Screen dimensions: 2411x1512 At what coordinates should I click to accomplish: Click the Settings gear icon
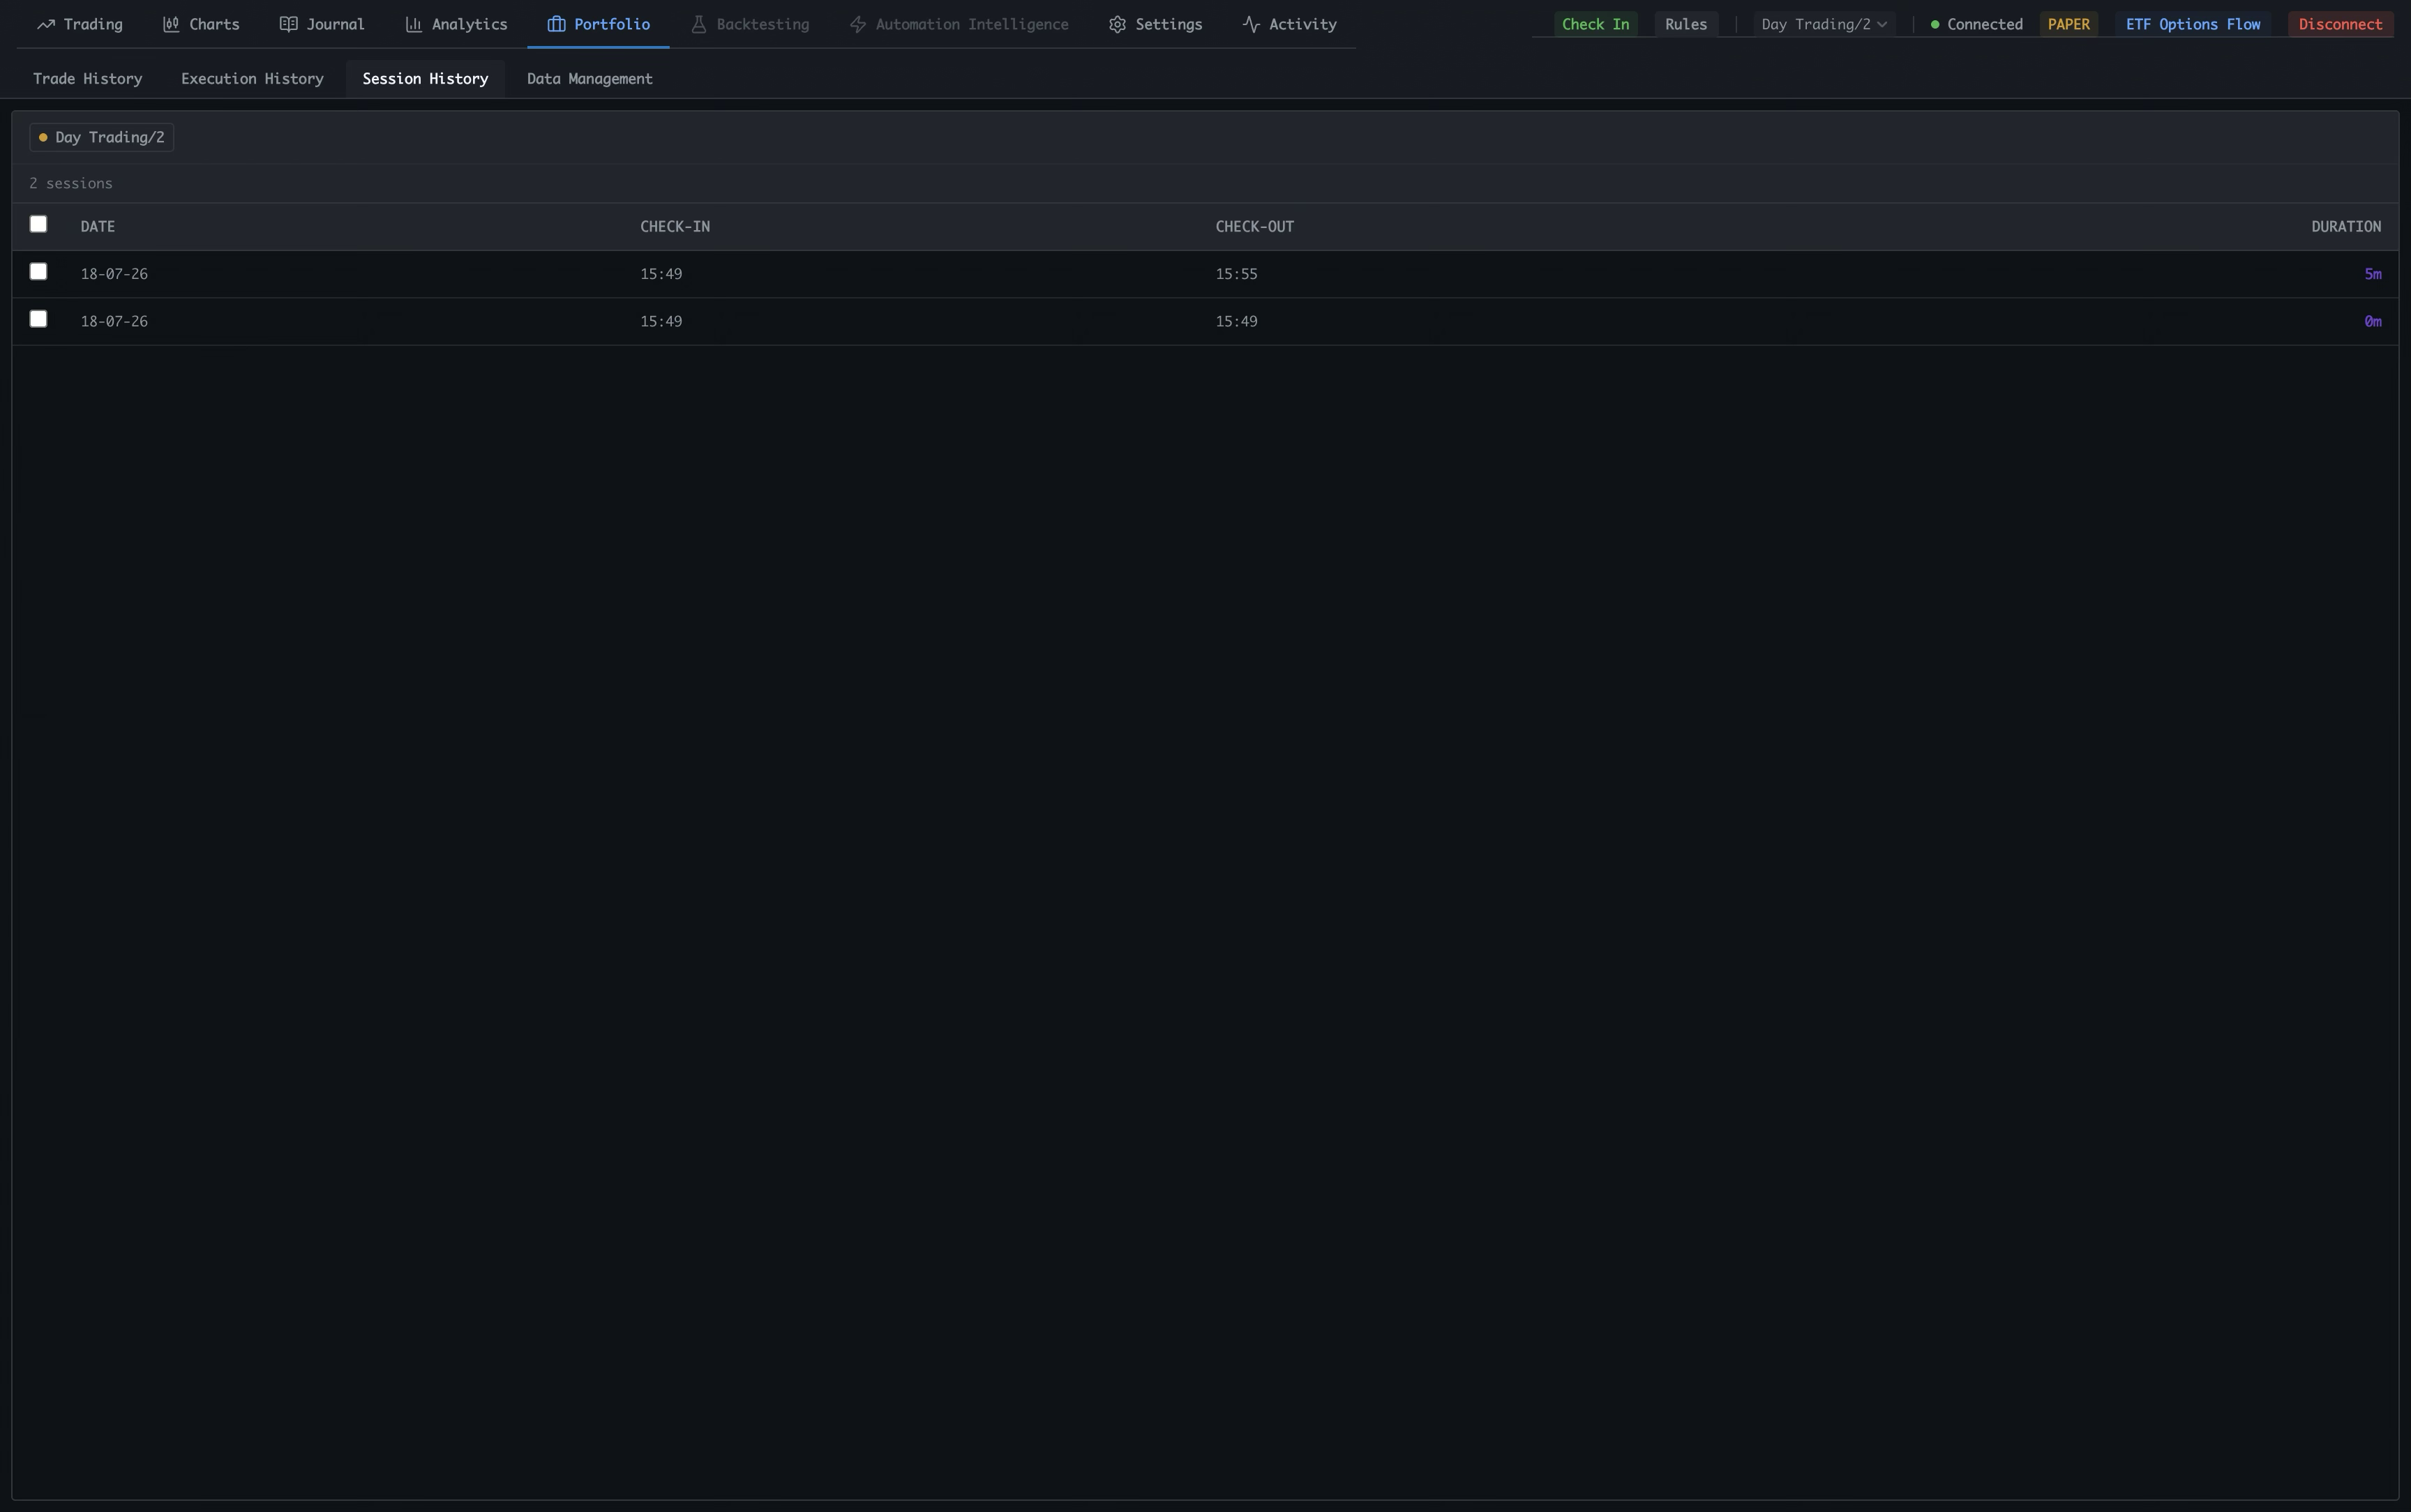point(1117,24)
